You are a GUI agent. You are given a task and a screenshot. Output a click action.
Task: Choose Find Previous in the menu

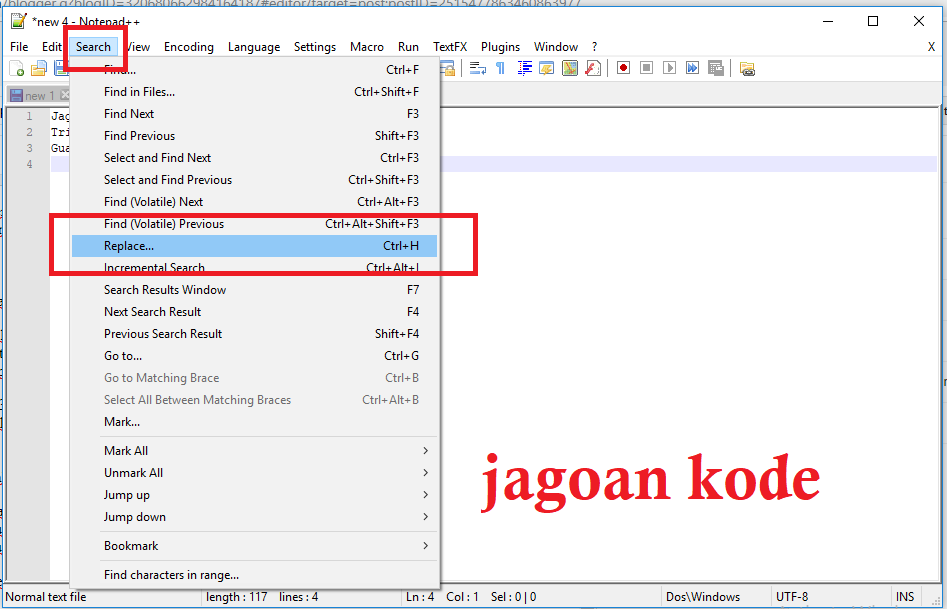click(254, 135)
